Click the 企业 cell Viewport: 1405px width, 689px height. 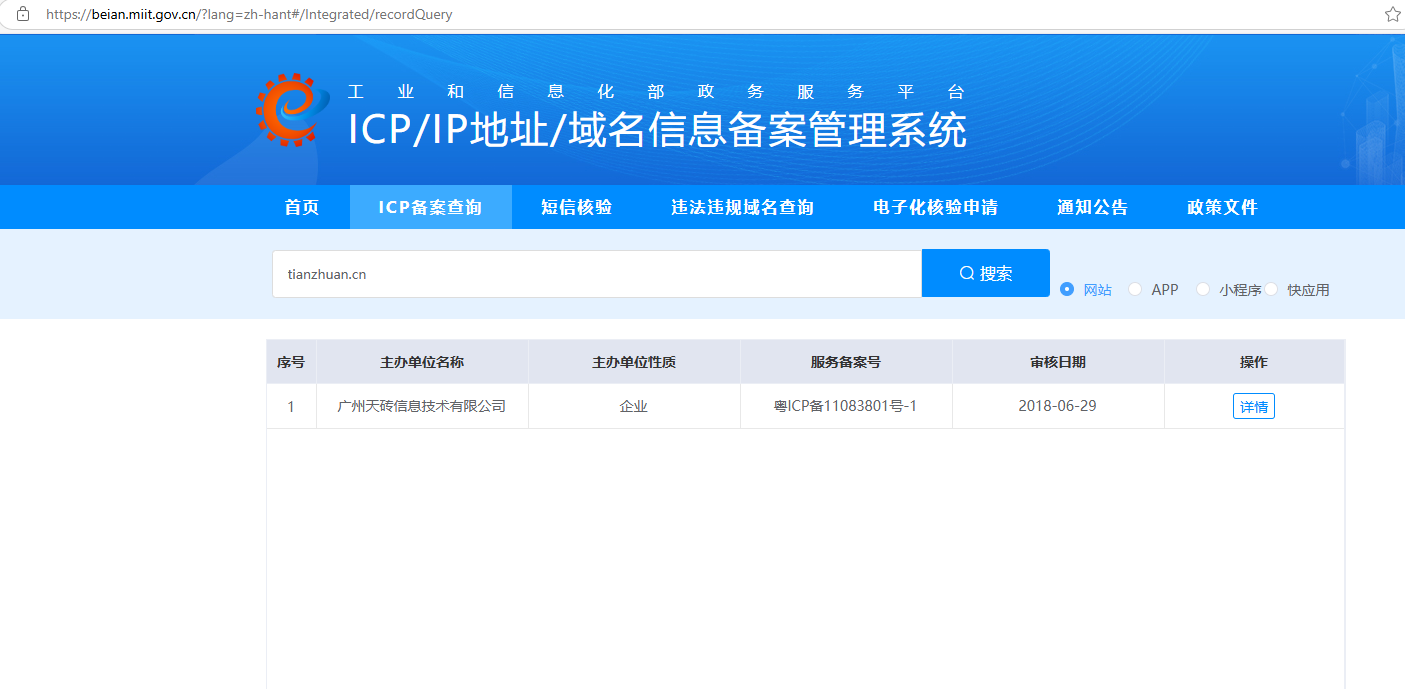tap(634, 407)
